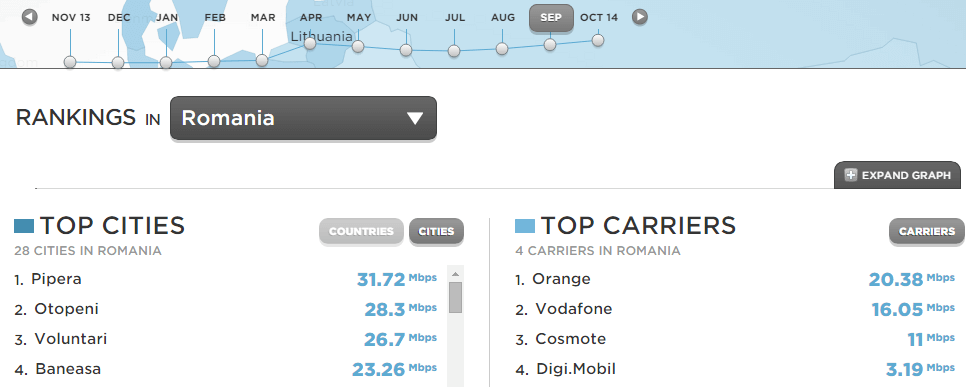Click the JAN timeline data point
The height and width of the screenshot is (387, 966).
[166, 63]
